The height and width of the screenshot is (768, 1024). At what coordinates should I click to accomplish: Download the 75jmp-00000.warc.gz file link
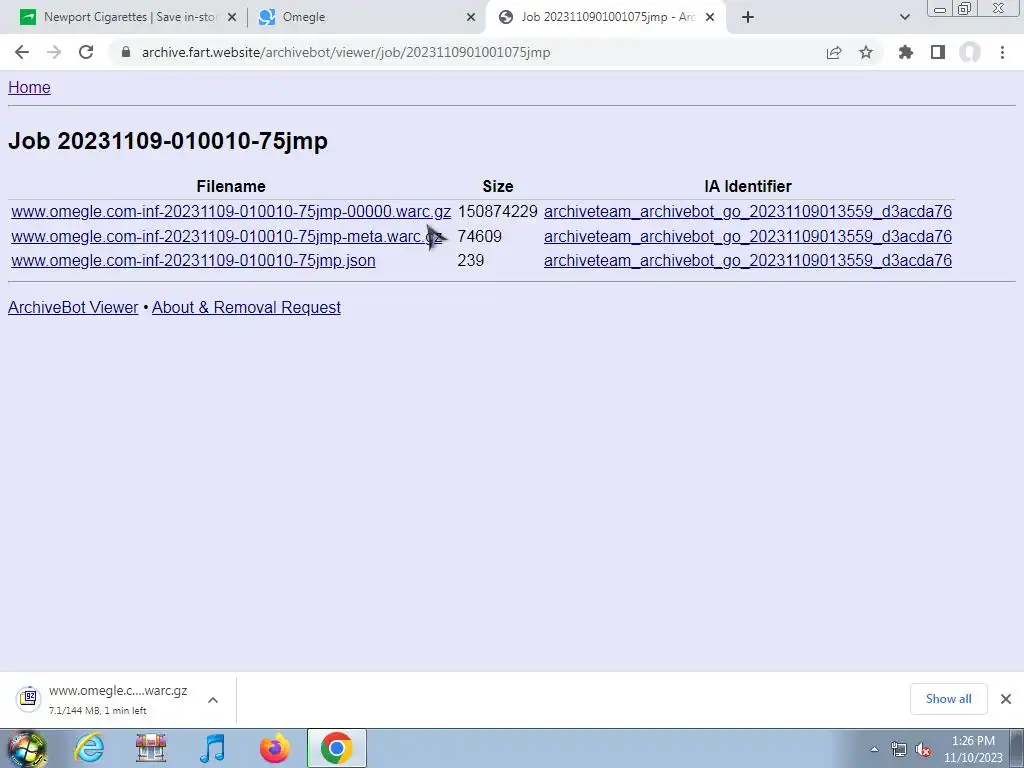tap(231, 212)
